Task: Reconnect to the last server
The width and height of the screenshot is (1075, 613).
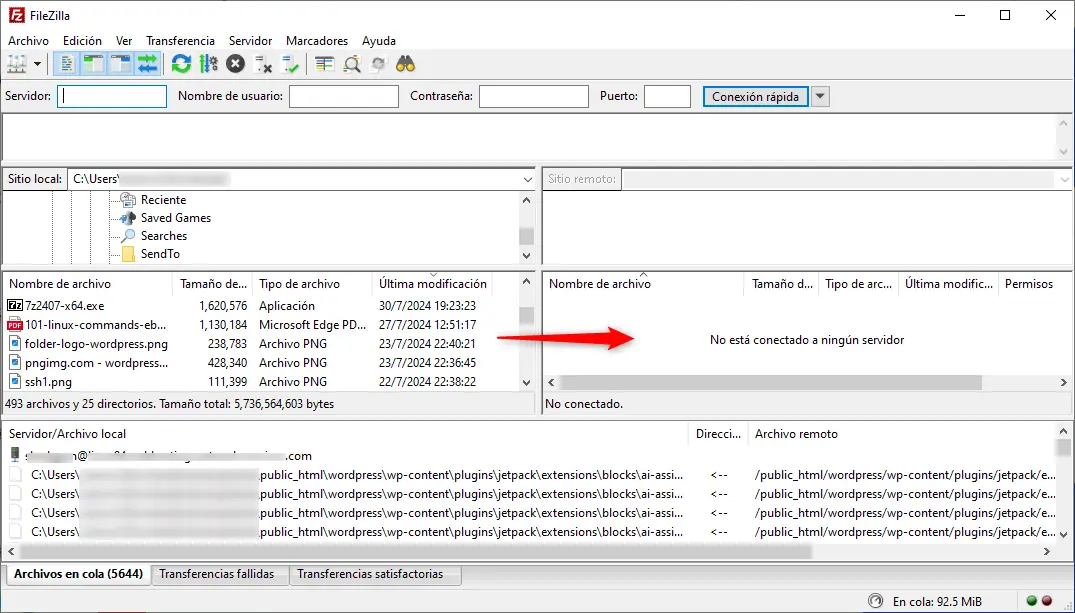Action: point(290,64)
